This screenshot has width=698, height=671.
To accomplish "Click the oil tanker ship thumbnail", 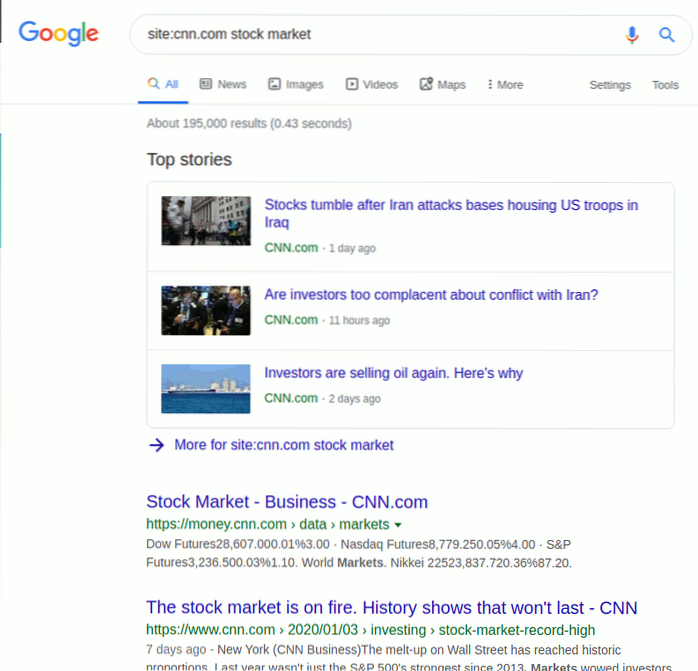I will click(x=206, y=388).
